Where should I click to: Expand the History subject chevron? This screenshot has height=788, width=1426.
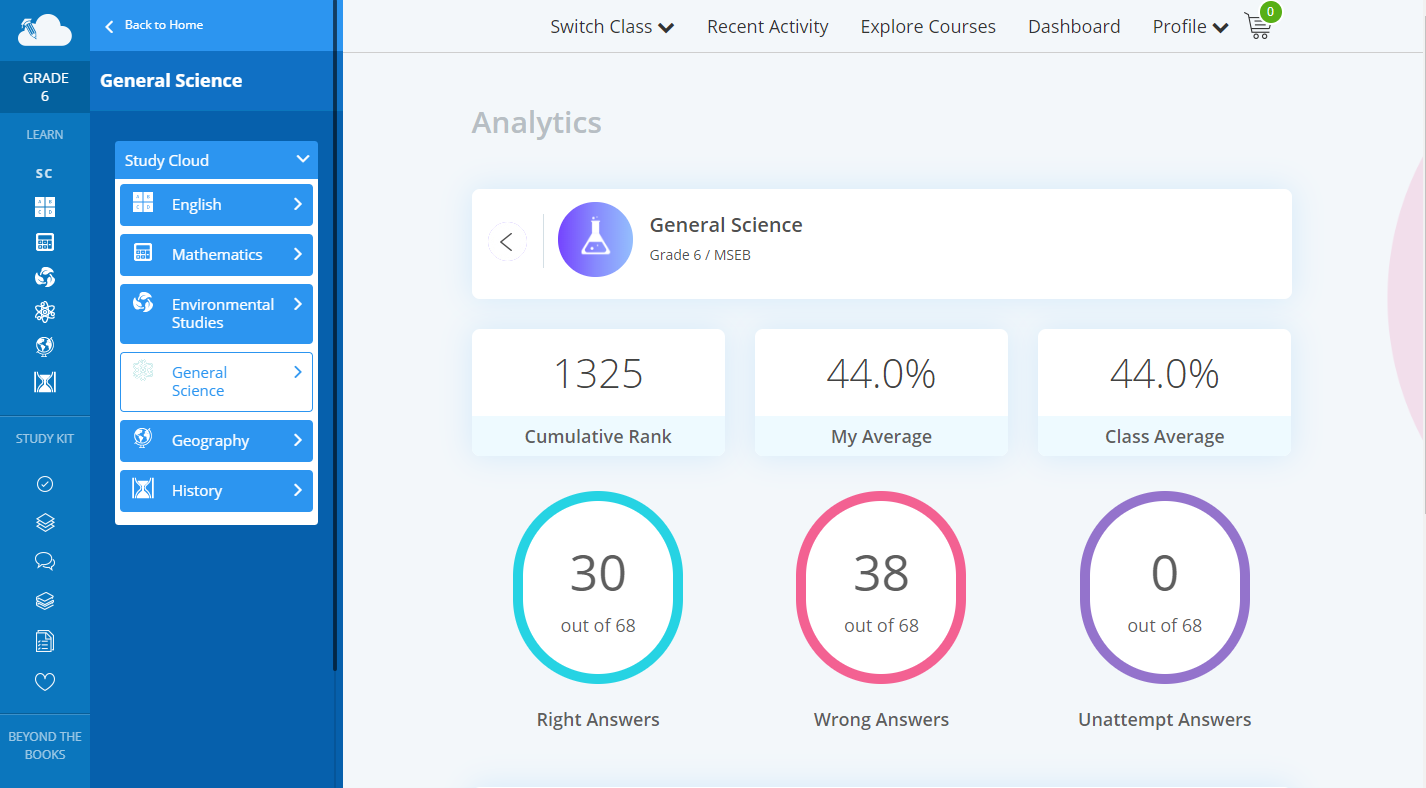(x=297, y=490)
